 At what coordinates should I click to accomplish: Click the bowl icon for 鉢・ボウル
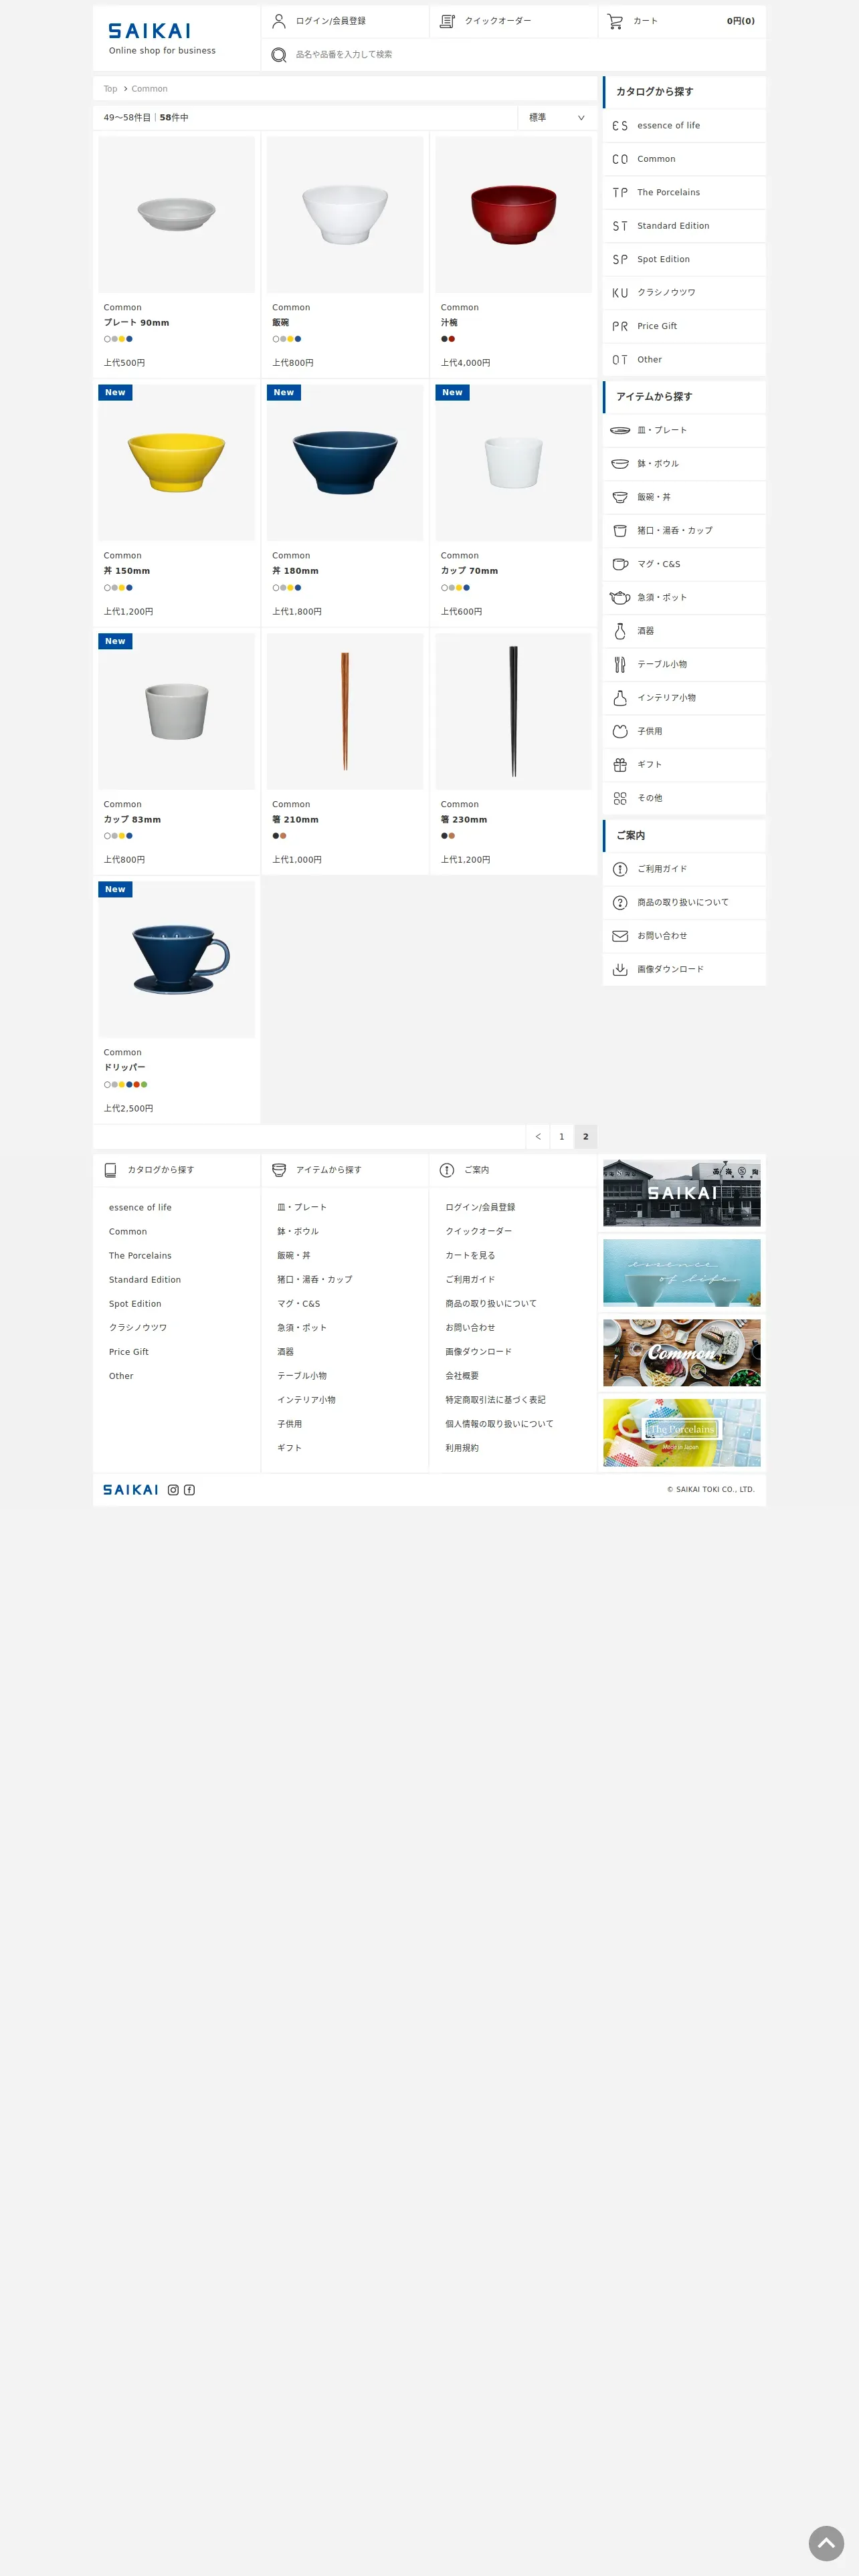(620, 464)
